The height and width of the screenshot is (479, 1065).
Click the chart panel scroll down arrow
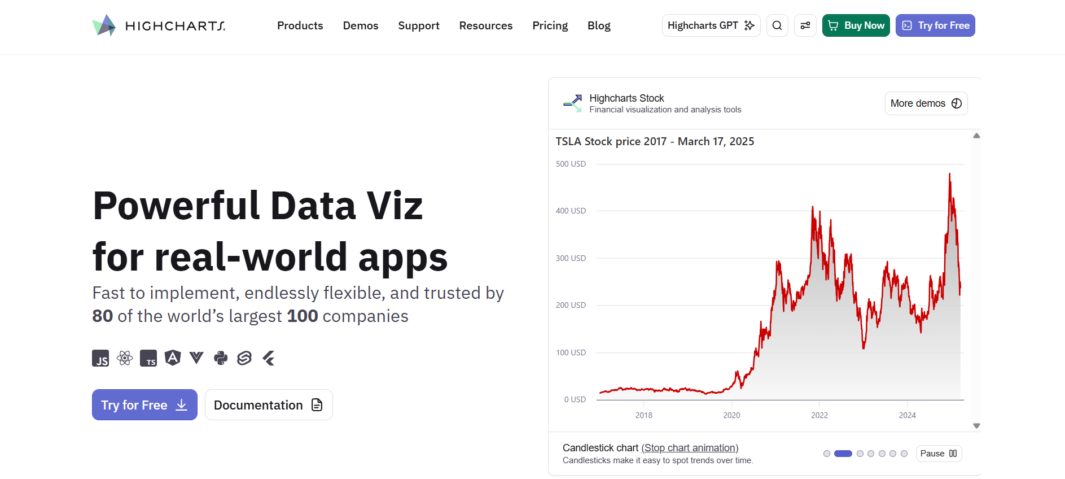(977, 426)
